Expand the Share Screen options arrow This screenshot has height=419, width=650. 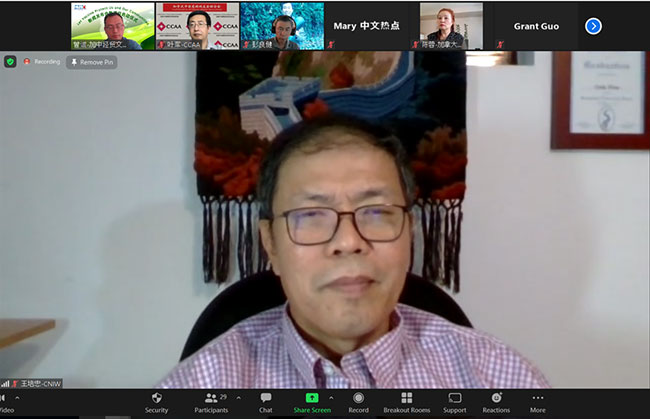[x=331, y=398]
